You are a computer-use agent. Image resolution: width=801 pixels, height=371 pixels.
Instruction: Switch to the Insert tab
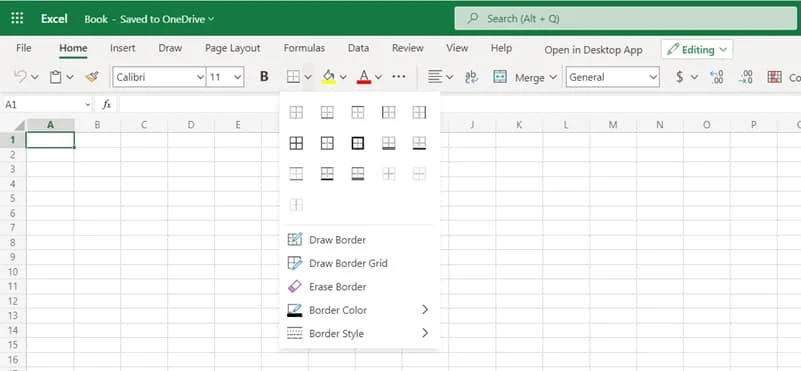[x=123, y=48]
